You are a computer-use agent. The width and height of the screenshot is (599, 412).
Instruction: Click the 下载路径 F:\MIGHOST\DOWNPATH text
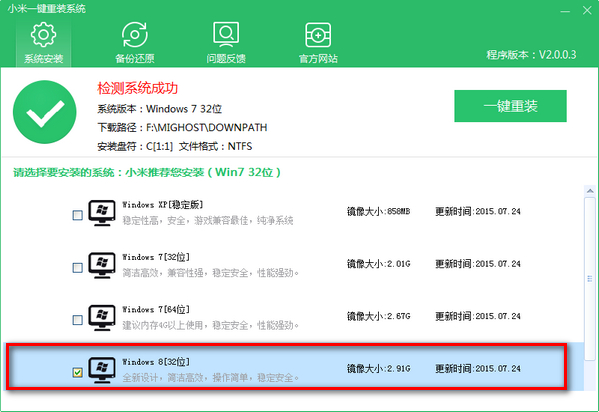click(x=182, y=127)
